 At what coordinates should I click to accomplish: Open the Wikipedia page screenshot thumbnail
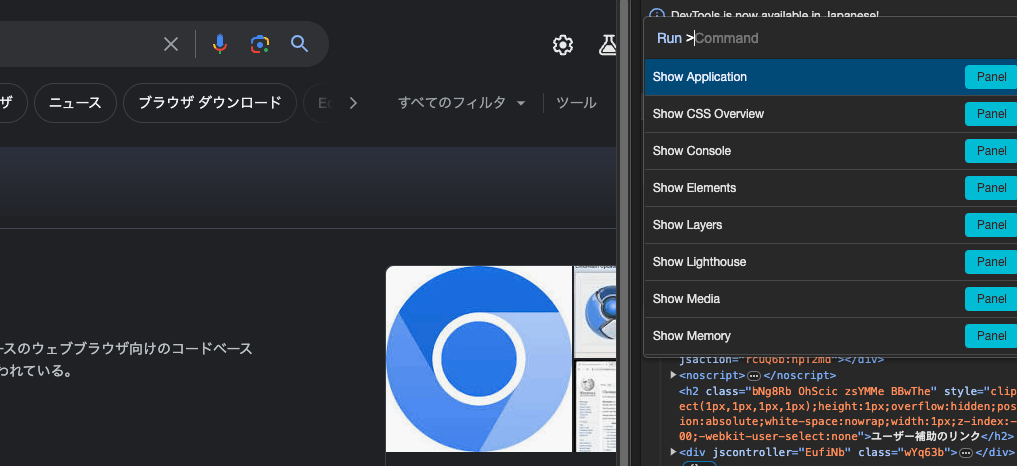595,407
